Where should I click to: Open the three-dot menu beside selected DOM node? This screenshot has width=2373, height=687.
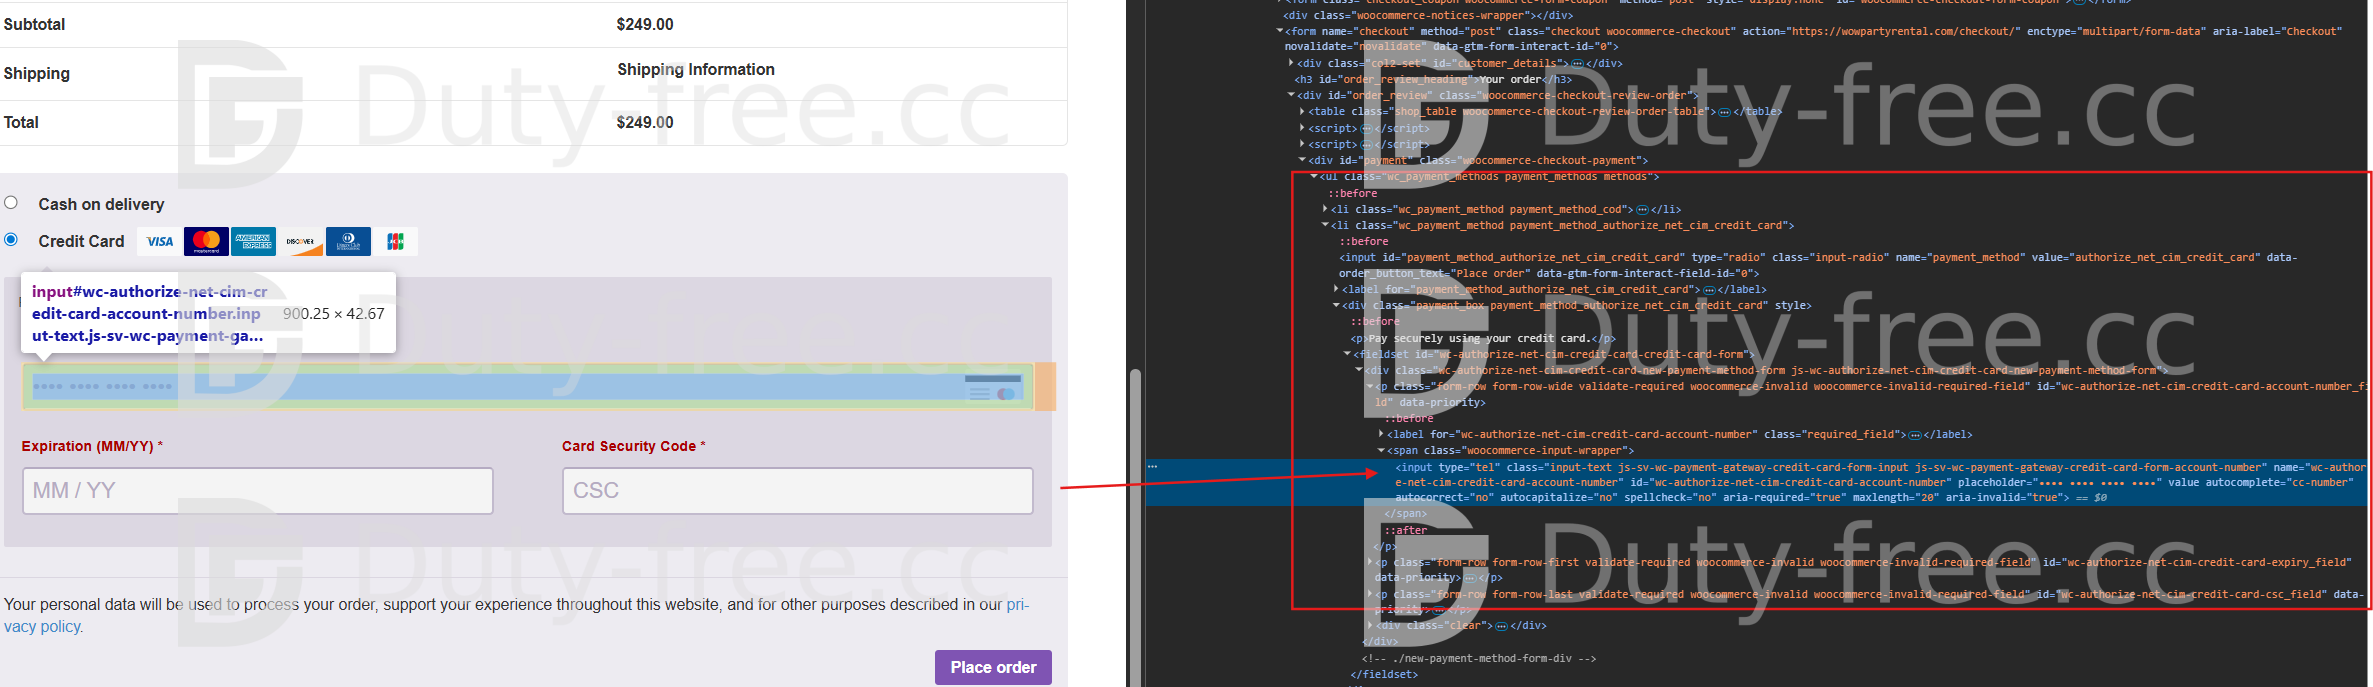tap(1153, 467)
